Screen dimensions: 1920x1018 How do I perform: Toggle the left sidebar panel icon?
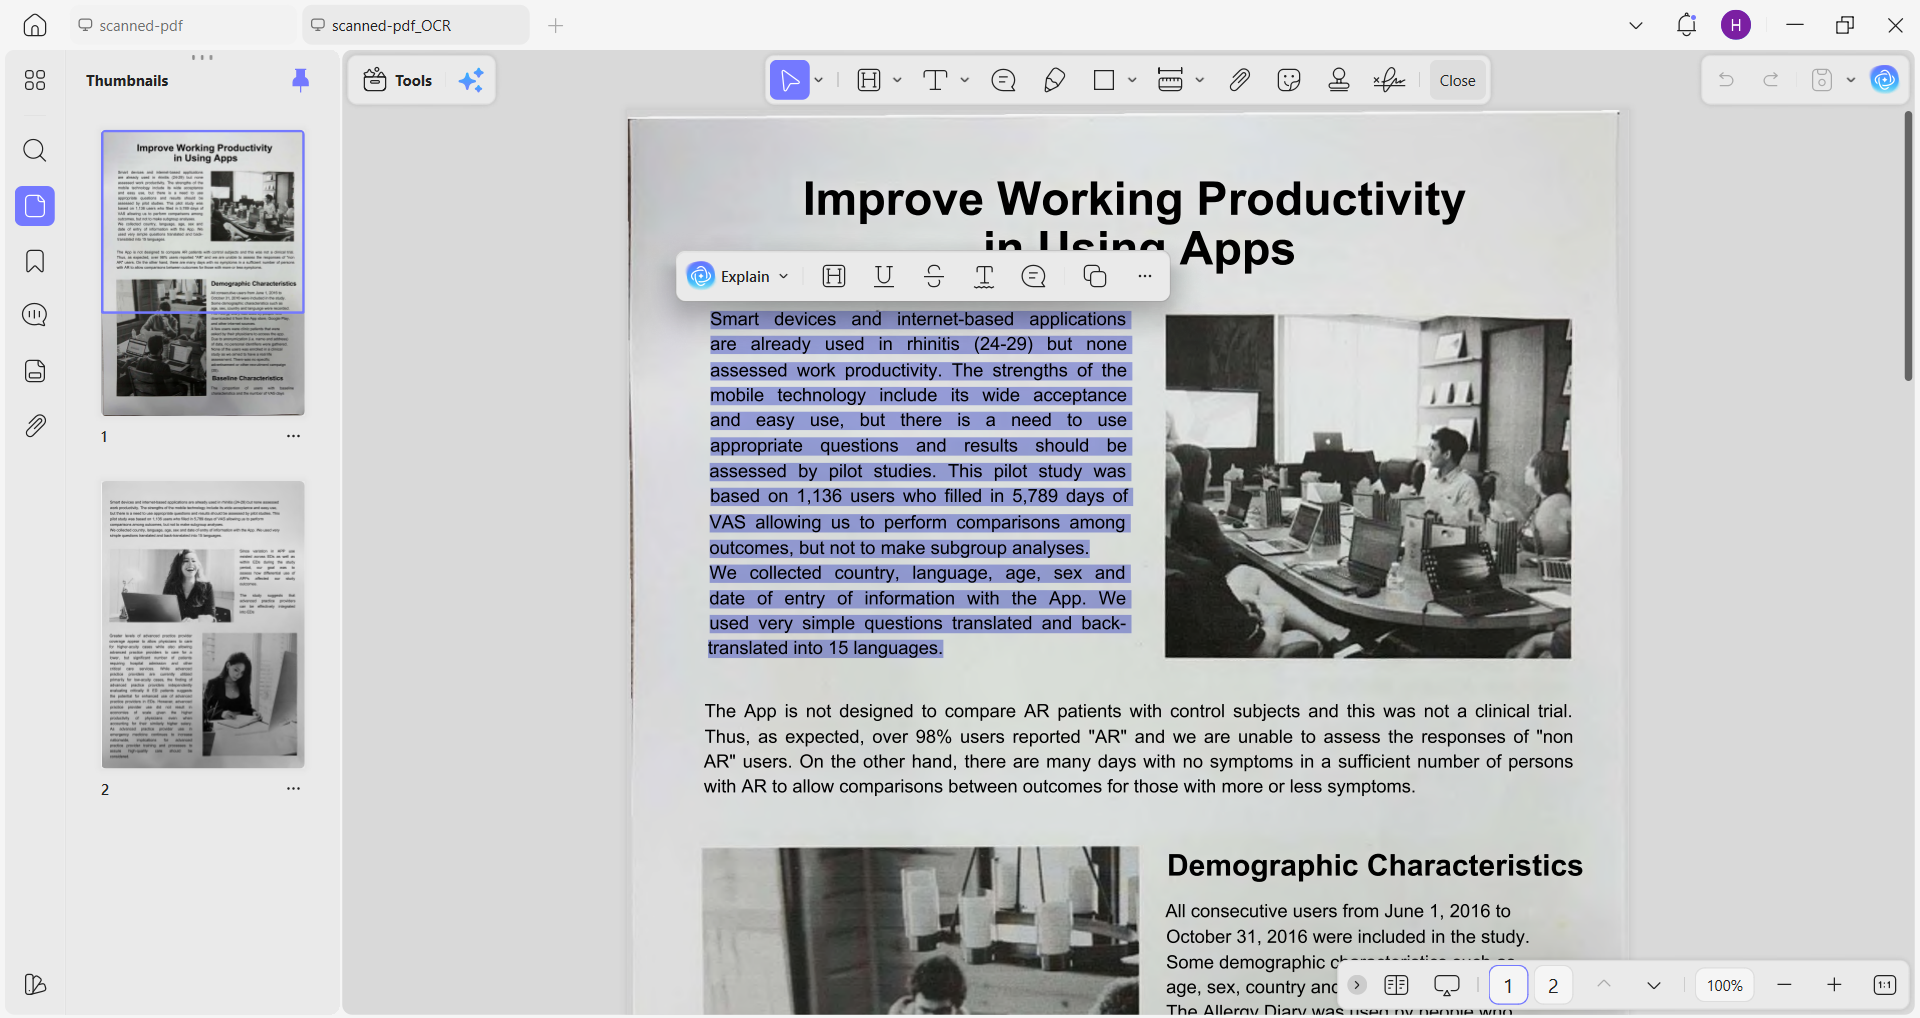(35, 985)
